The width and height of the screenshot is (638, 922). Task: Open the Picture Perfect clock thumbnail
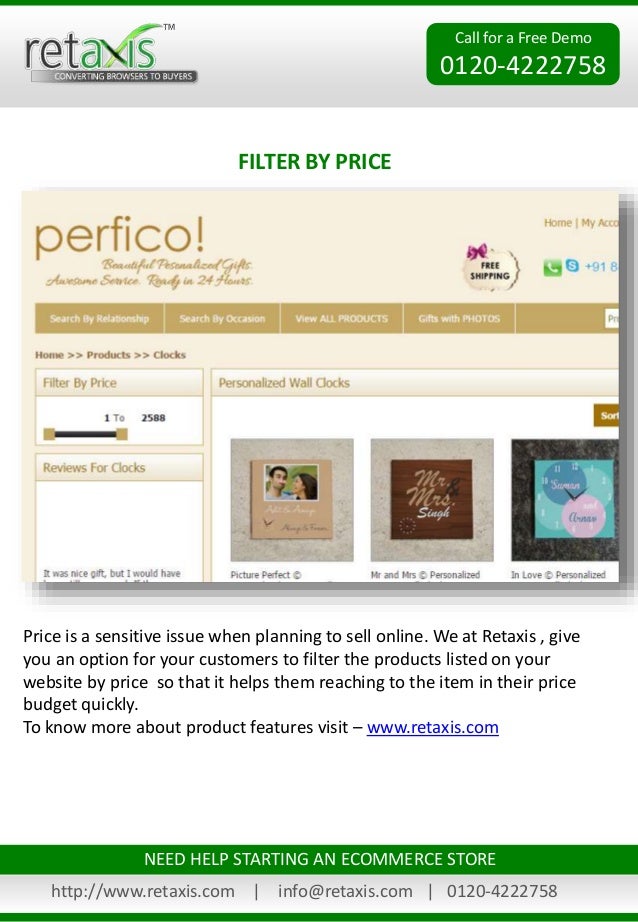point(292,500)
